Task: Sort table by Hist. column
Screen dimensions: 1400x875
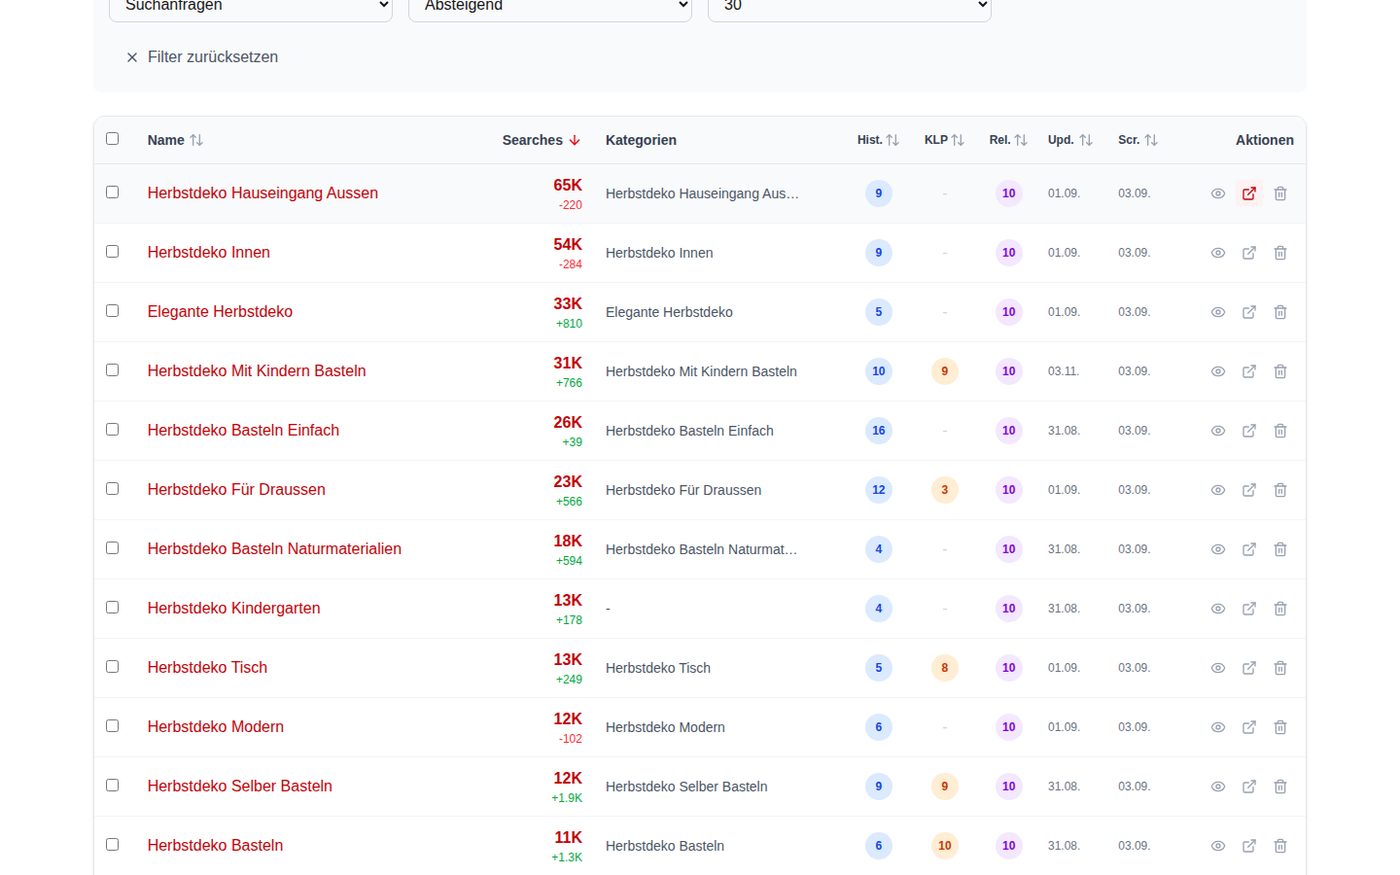Action: [x=878, y=140]
